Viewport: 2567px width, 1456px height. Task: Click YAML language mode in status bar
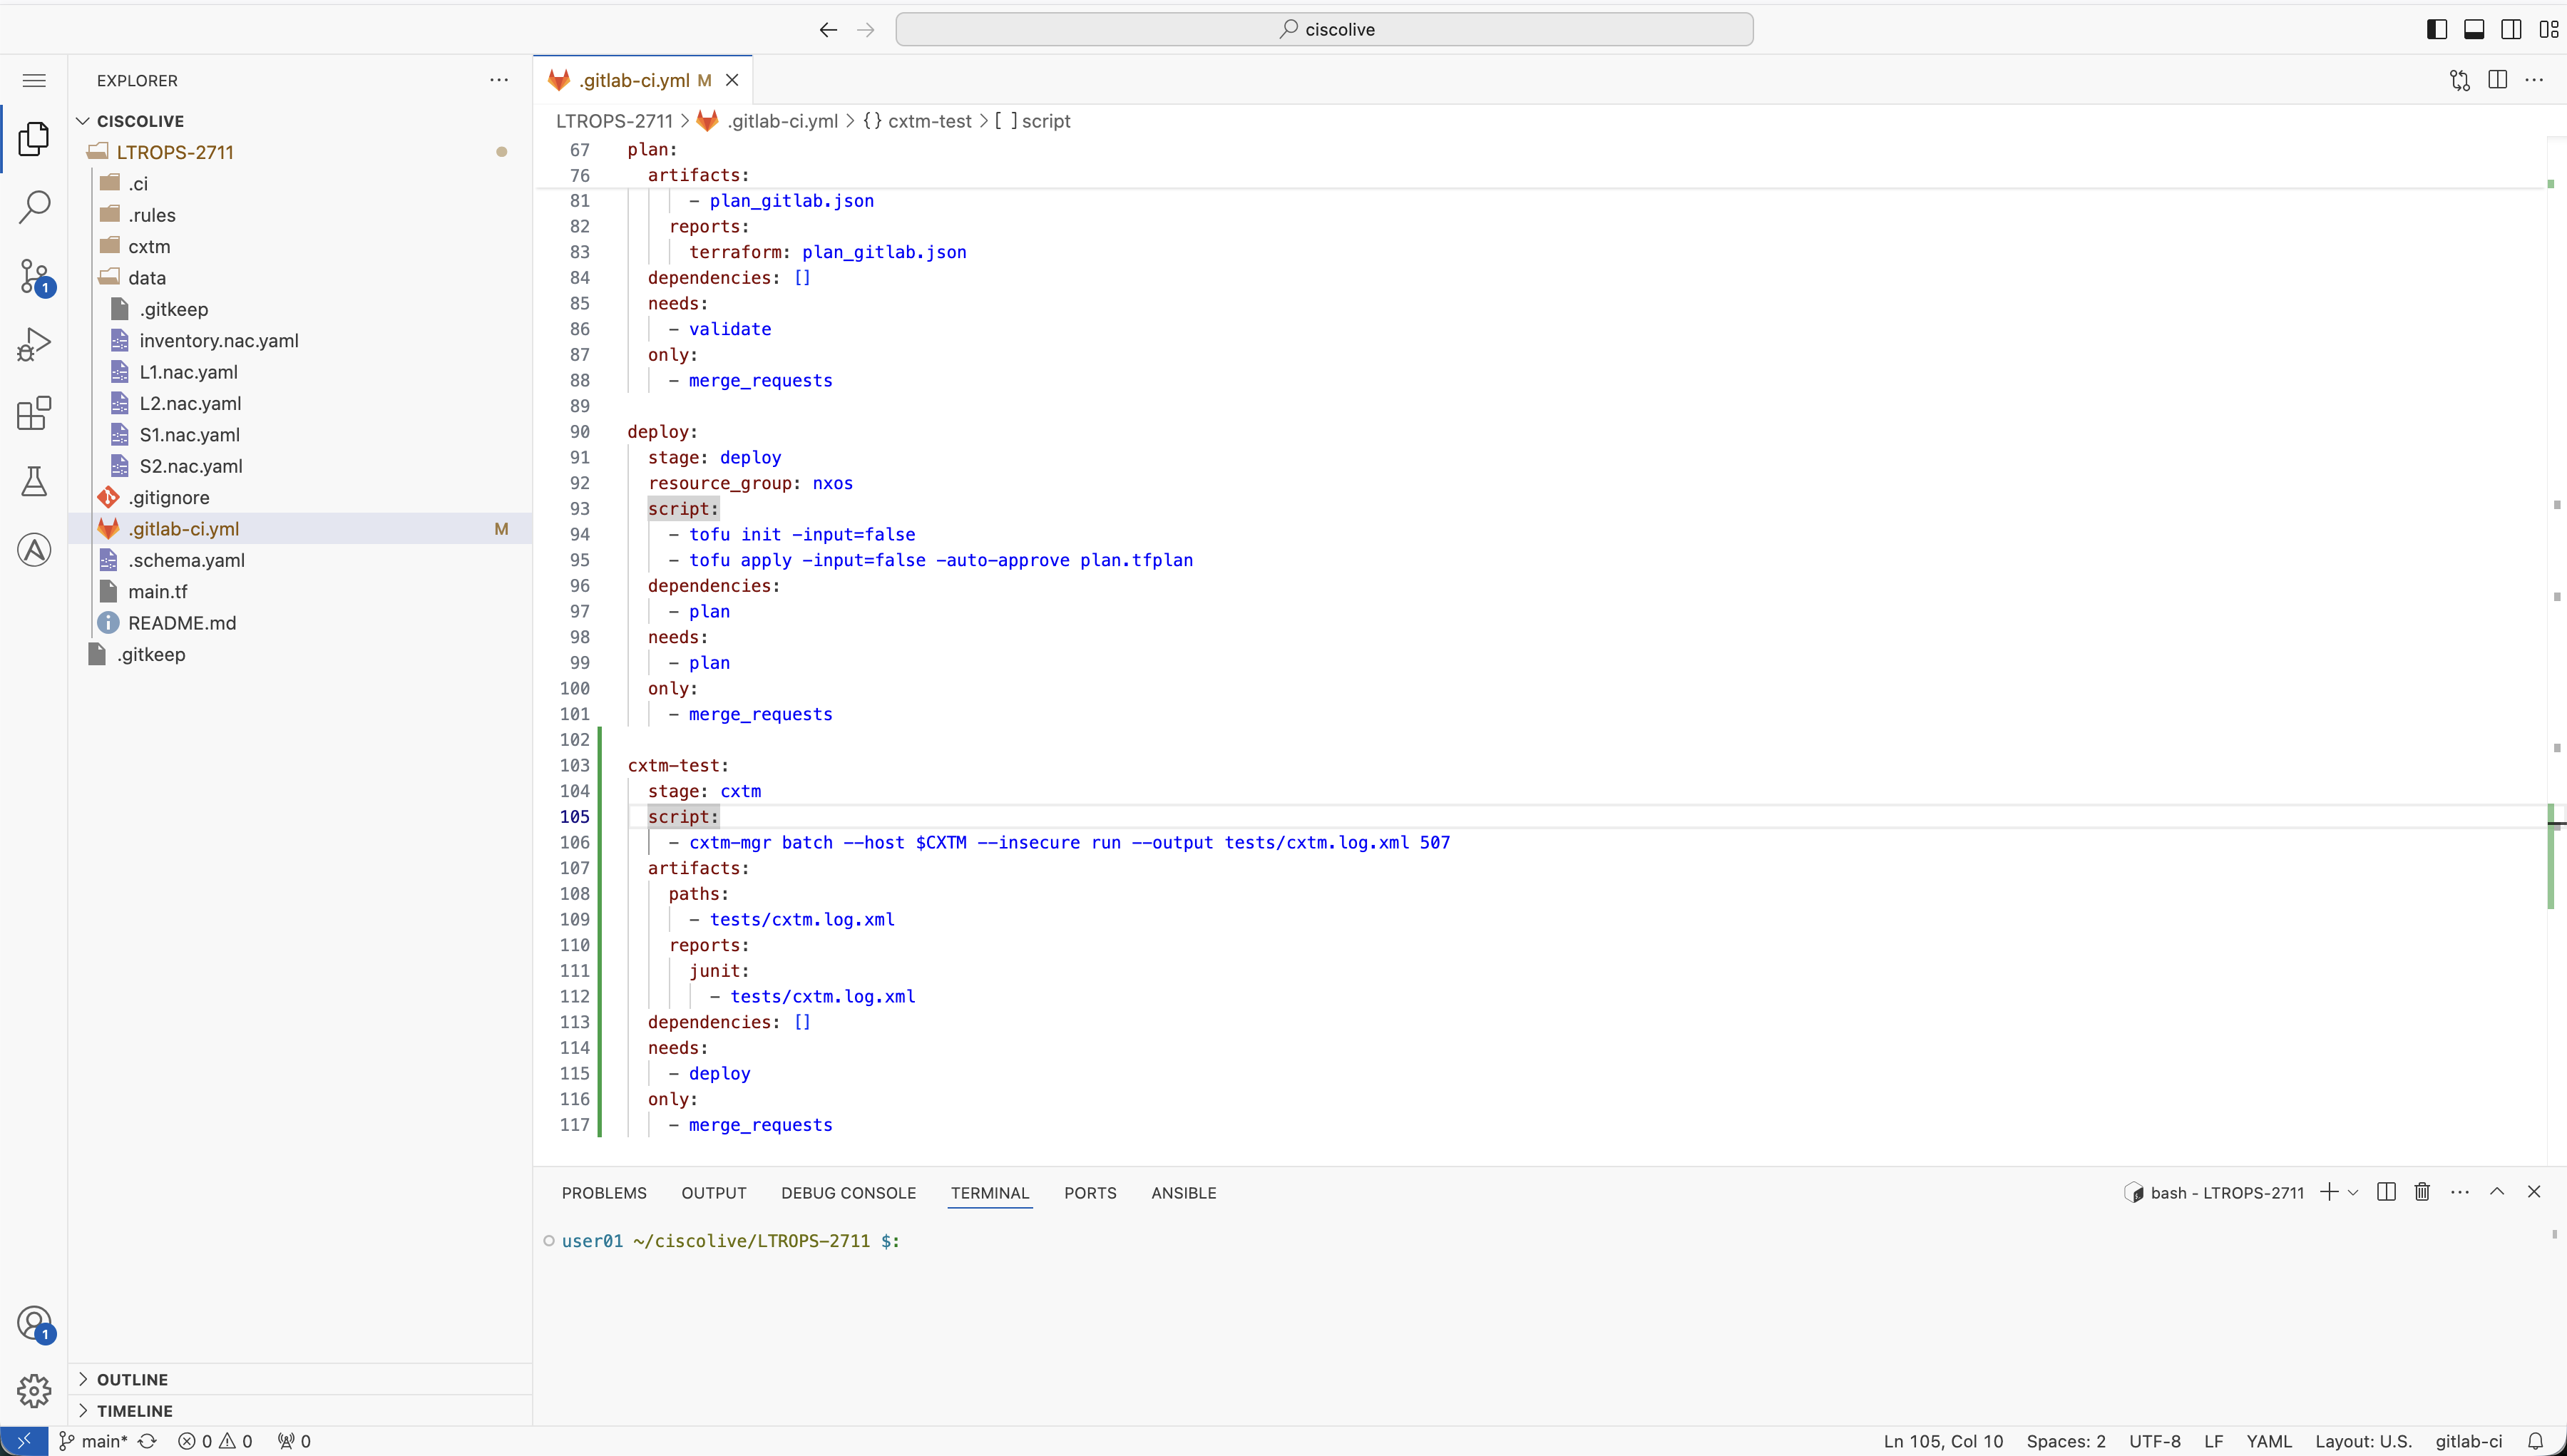pyautogui.click(x=2268, y=1441)
